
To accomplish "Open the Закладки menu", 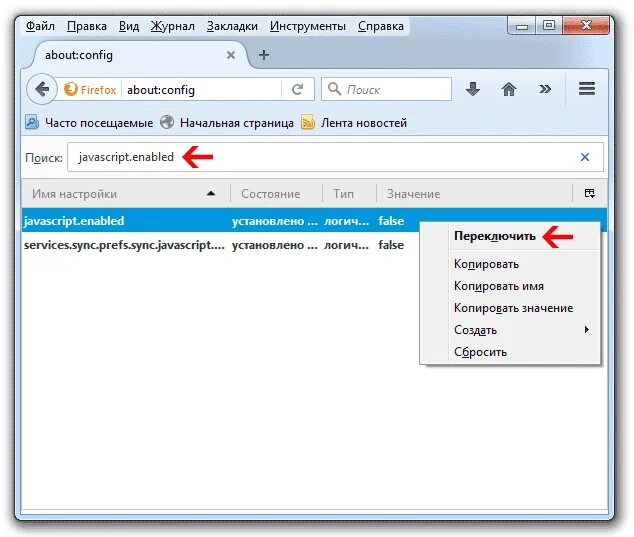I will tap(232, 26).
